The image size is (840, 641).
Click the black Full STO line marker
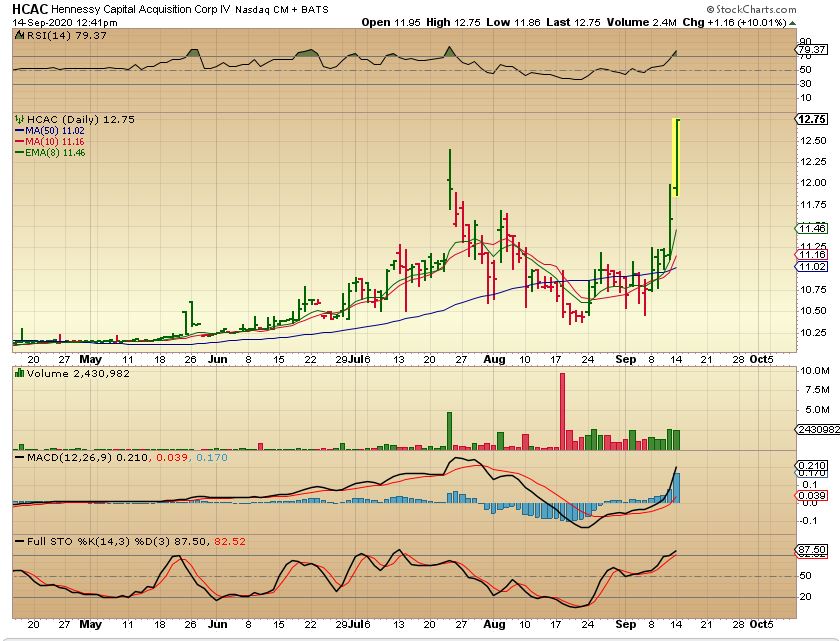tap(19, 542)
